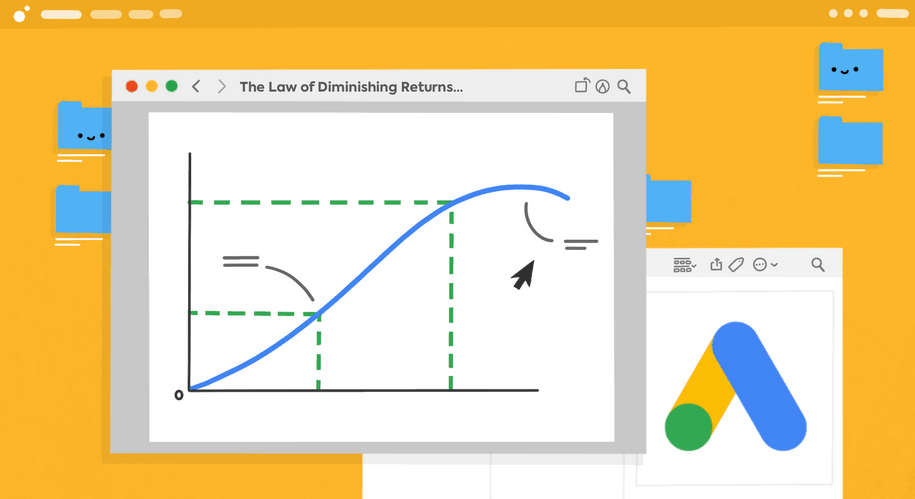Select the lower-left desktop folder
915x499 pixels.
coord(82,209)
